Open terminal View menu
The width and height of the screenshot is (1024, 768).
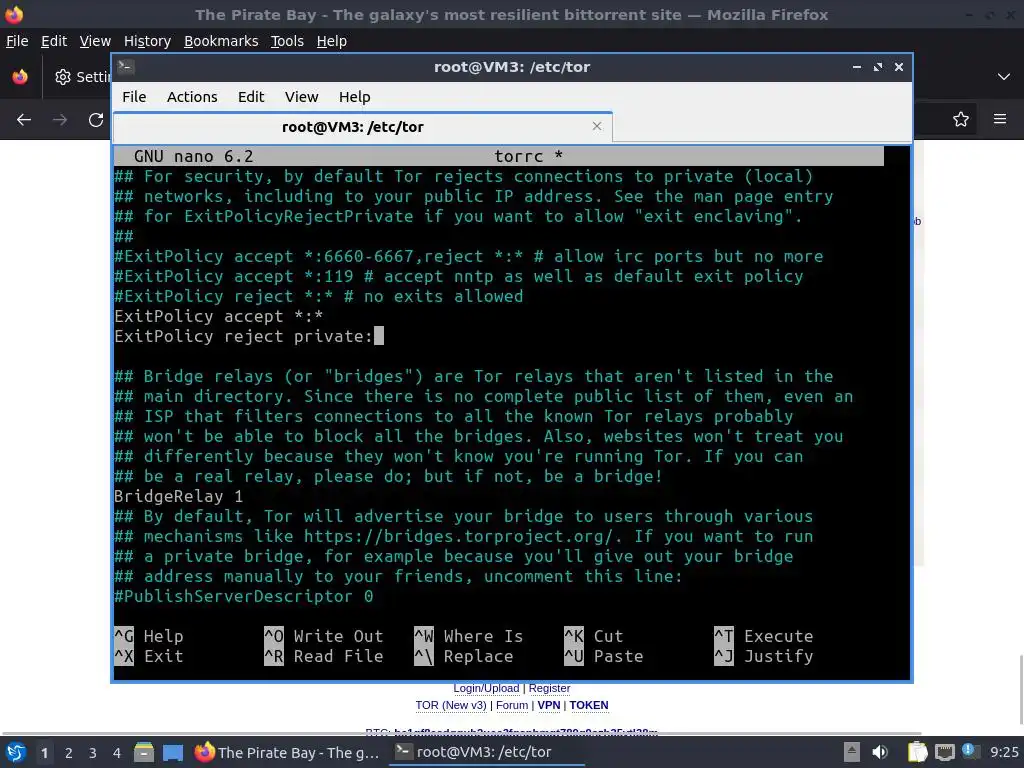[x=301, y=97]
